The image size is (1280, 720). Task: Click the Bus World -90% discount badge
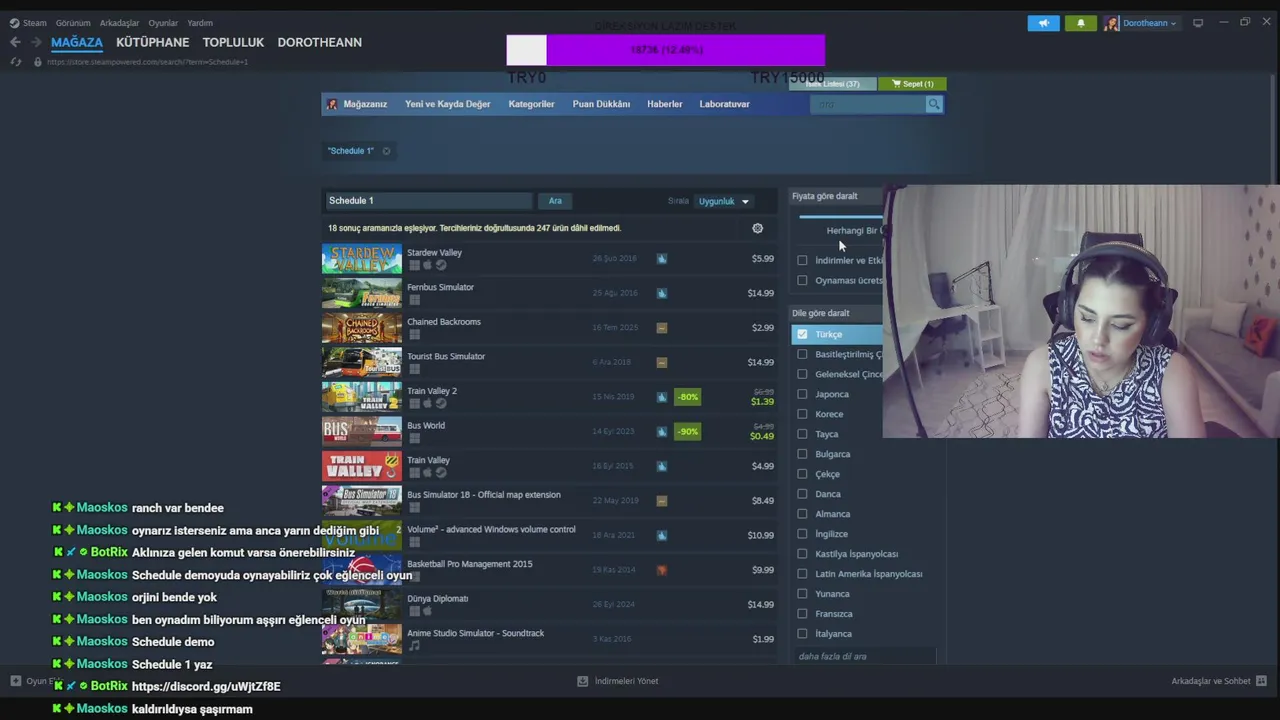(x=687, y=432)
